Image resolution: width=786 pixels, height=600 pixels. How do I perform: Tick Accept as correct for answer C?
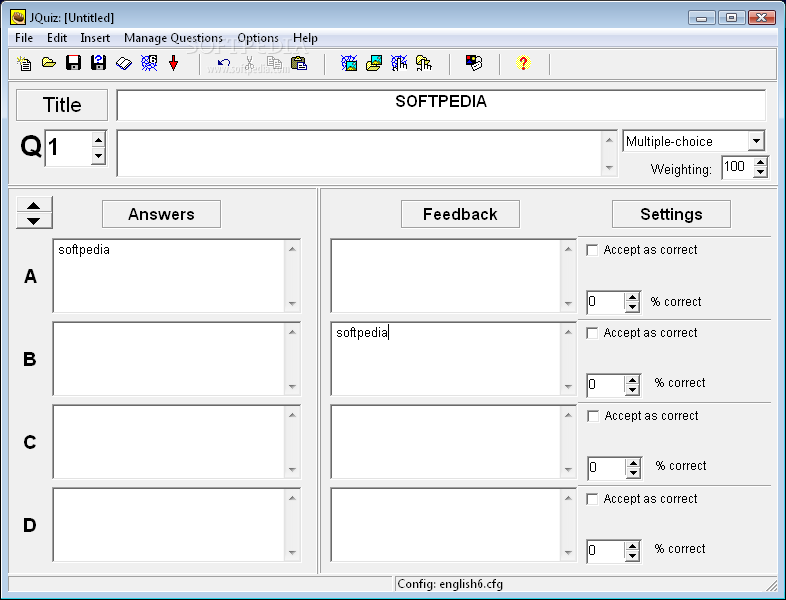[593, 416]
